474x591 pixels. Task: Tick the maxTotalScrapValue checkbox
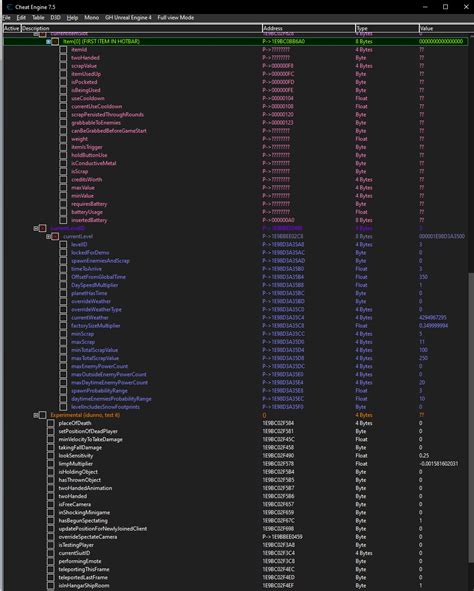(x=63, y=358)
